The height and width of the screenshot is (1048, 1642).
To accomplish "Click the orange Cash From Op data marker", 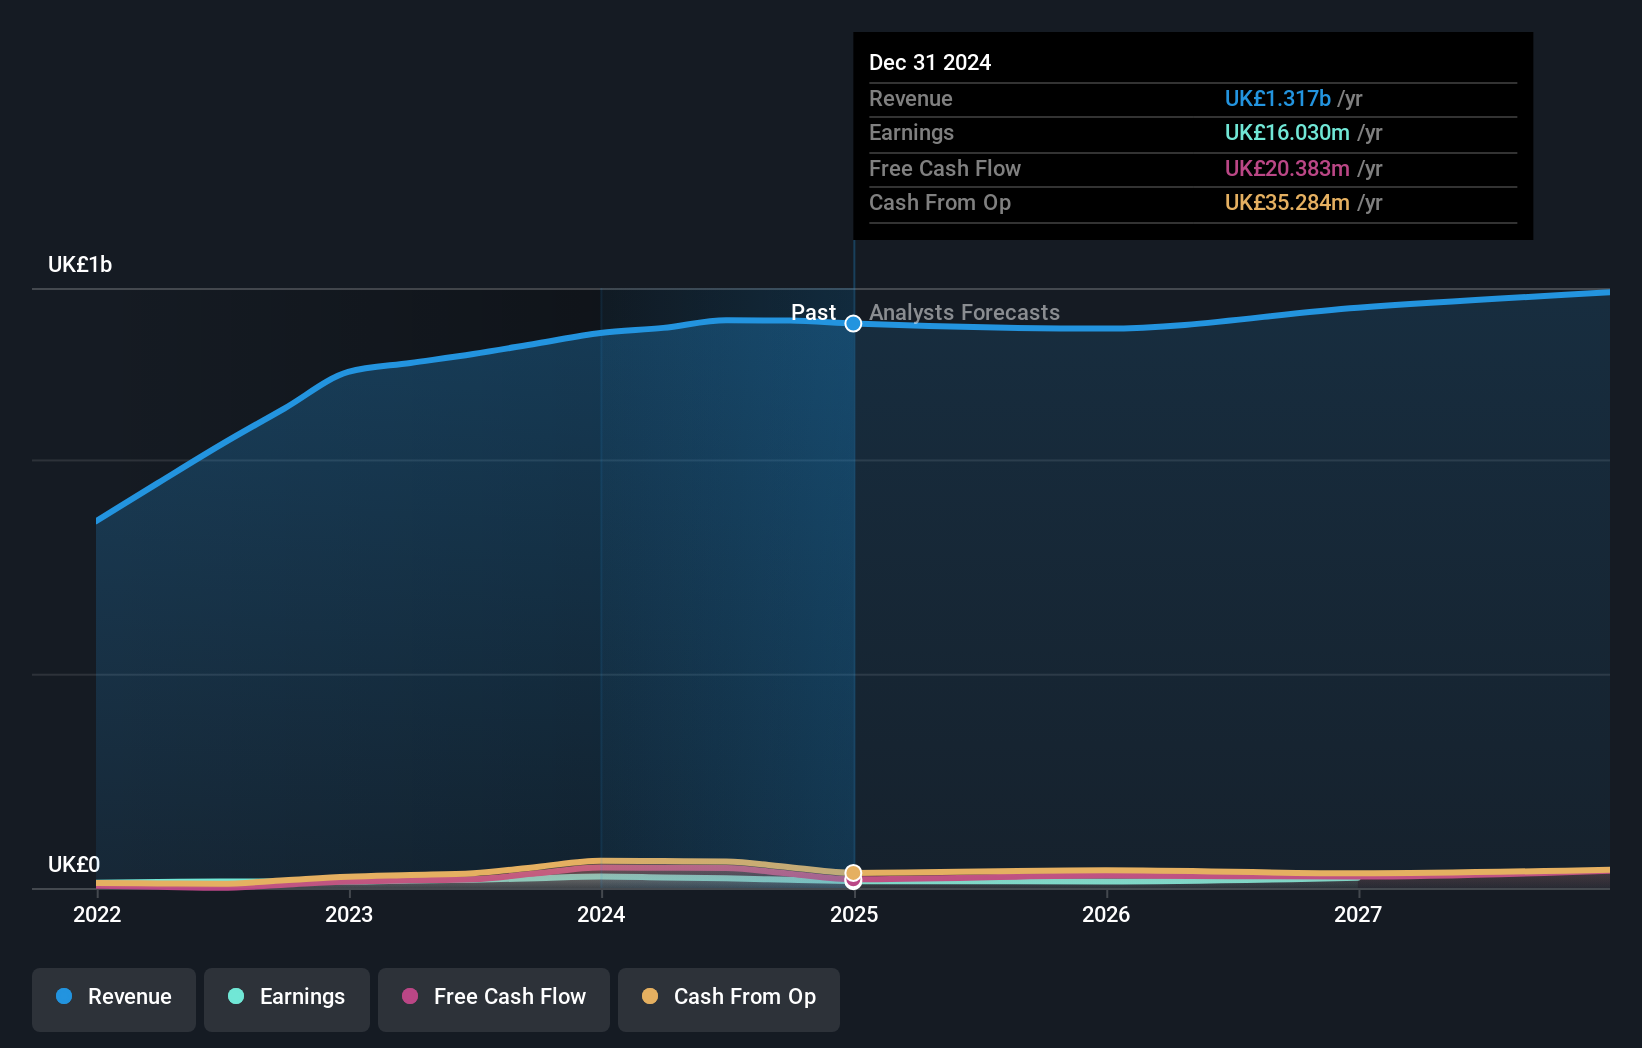I will point(853,873).
